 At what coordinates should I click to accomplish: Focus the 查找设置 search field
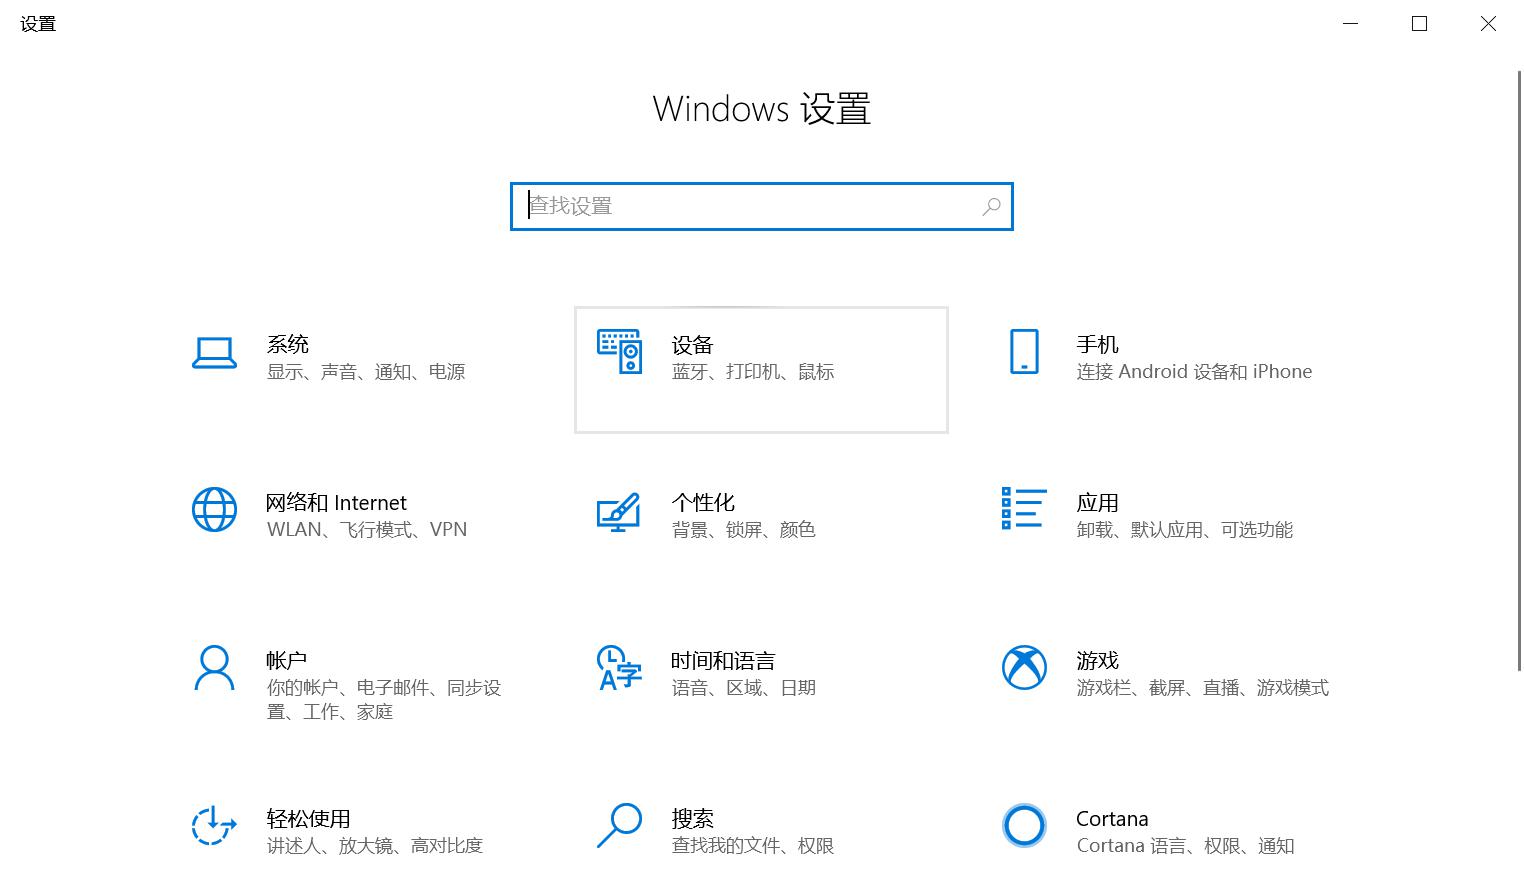tap(762, 206)
